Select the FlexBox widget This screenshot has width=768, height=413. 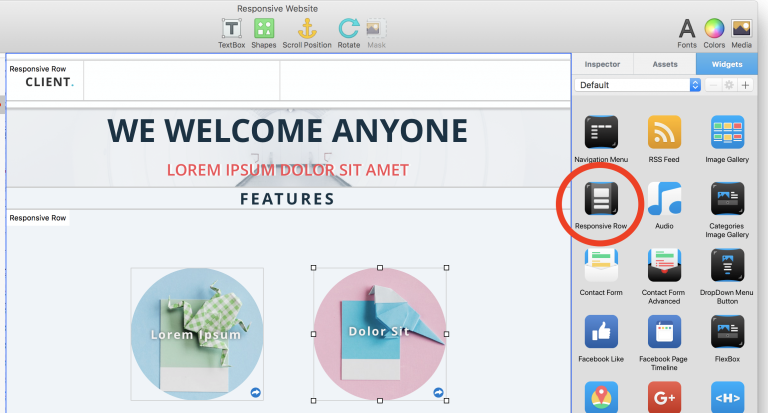point(727,332)
